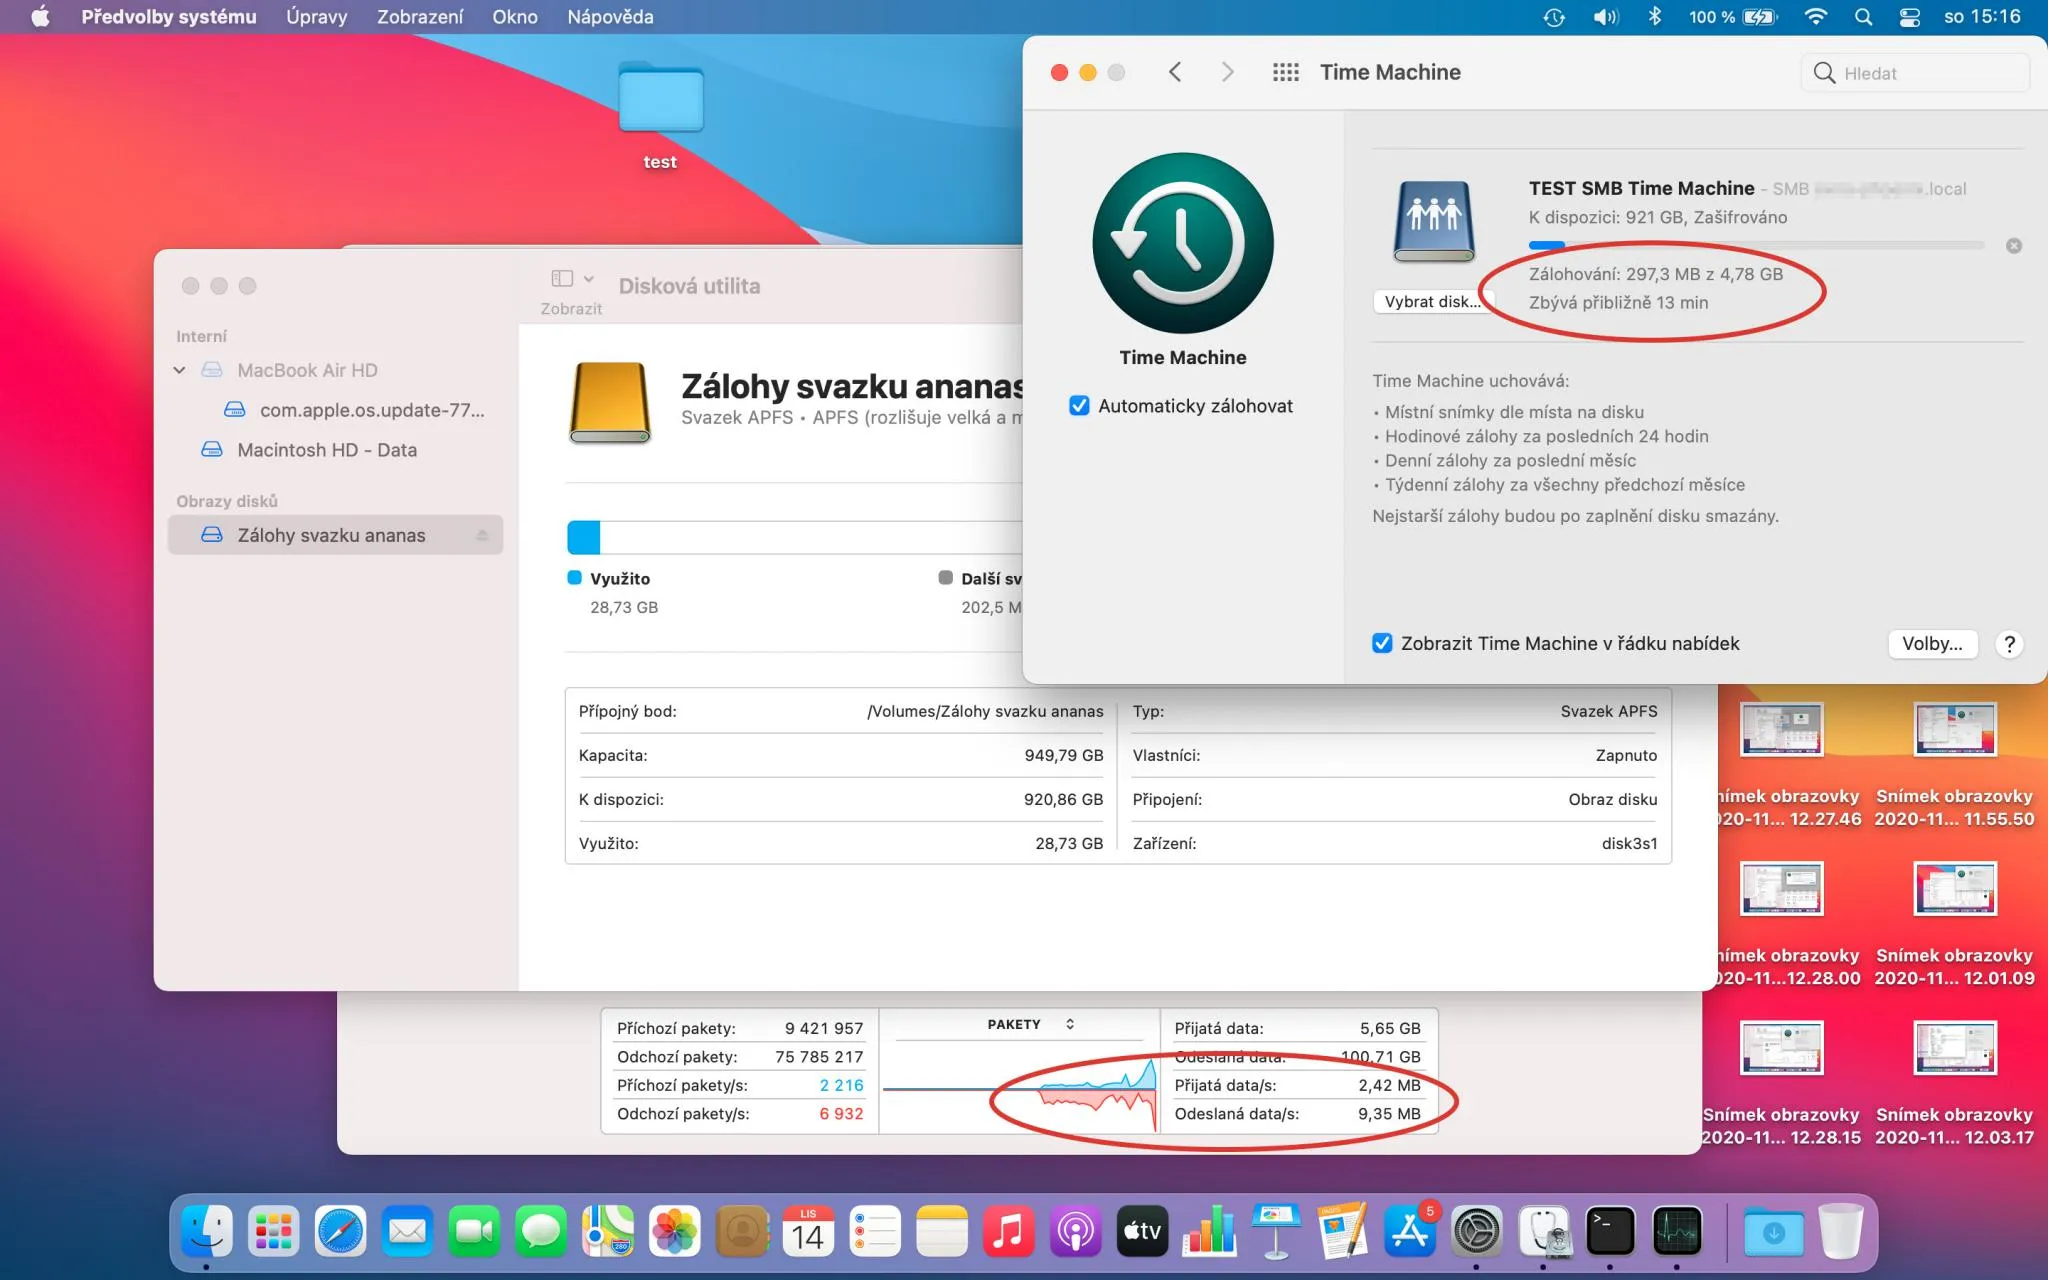
Task: Click the battery status in menu bar
Action: coord(1733,17)
